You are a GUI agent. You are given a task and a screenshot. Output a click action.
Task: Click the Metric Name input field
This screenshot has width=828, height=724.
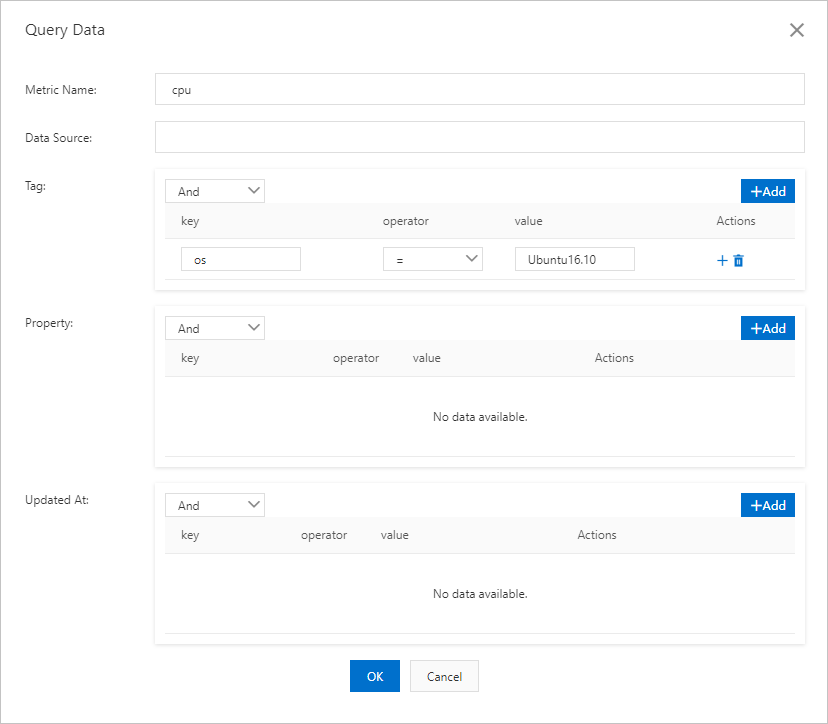point(479,89)
